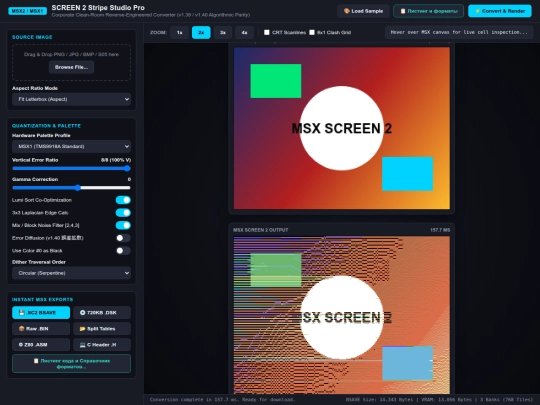Screen dimensions: 540x405
Task: Click C Header .H export button
Action: (102, 344)
